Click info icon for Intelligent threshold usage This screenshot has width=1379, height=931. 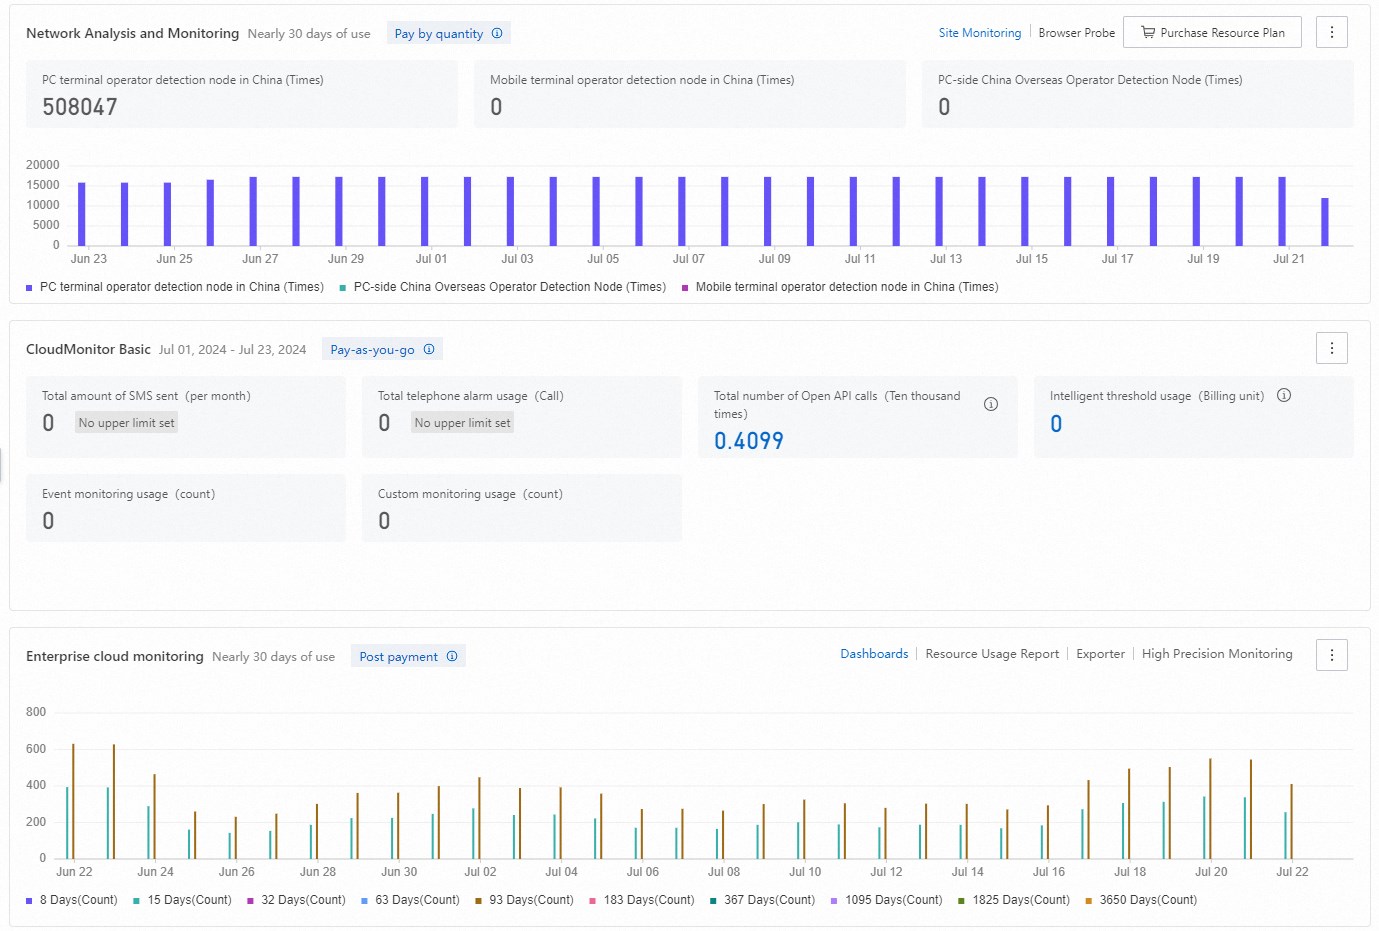point(1284,395)
